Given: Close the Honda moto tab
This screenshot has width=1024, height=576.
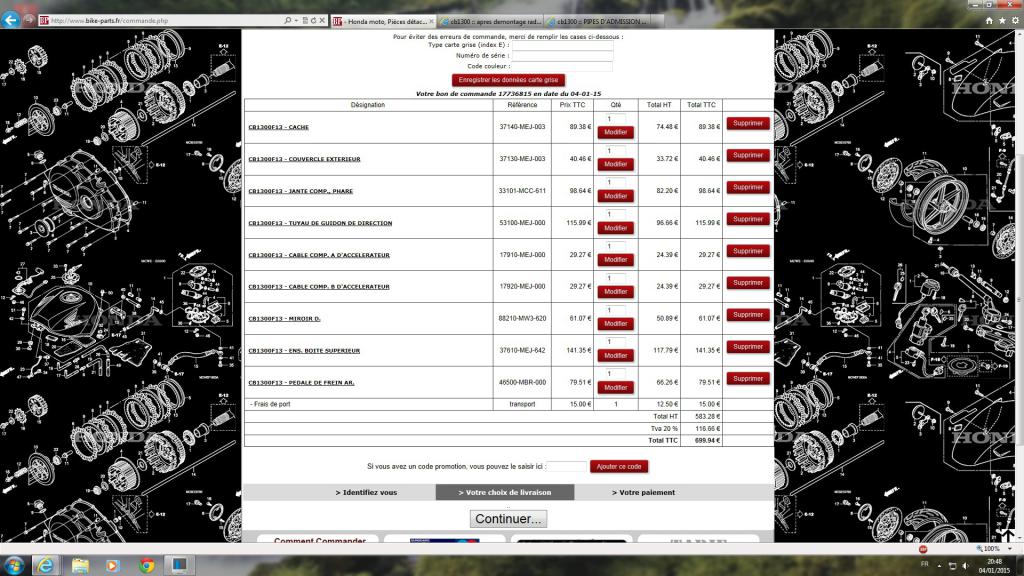Looking at the screenshot, I should point(431,22).
